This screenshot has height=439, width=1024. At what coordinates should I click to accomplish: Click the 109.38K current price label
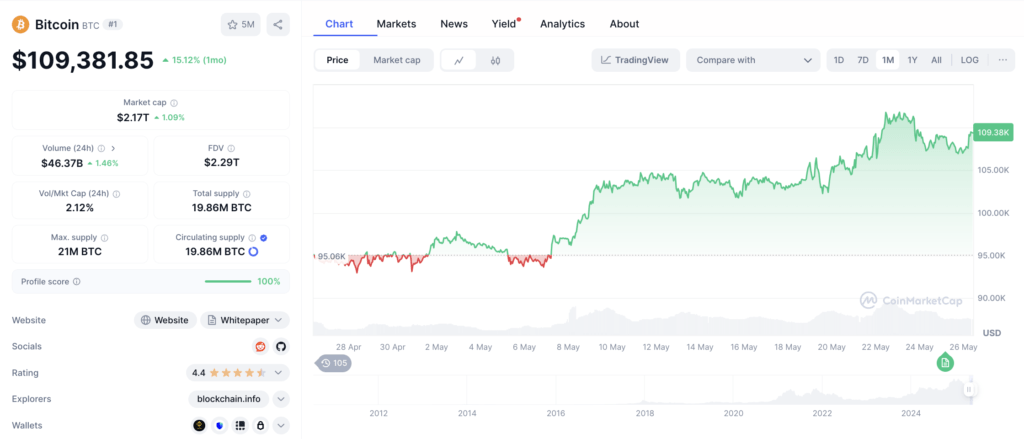pos(993,133)
